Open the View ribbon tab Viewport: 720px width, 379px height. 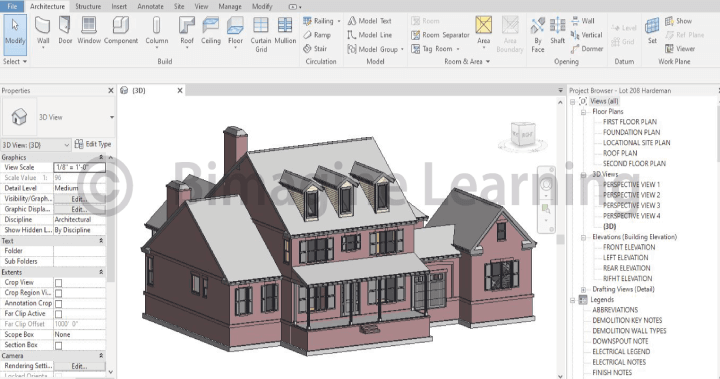click(x=201, y=6)
